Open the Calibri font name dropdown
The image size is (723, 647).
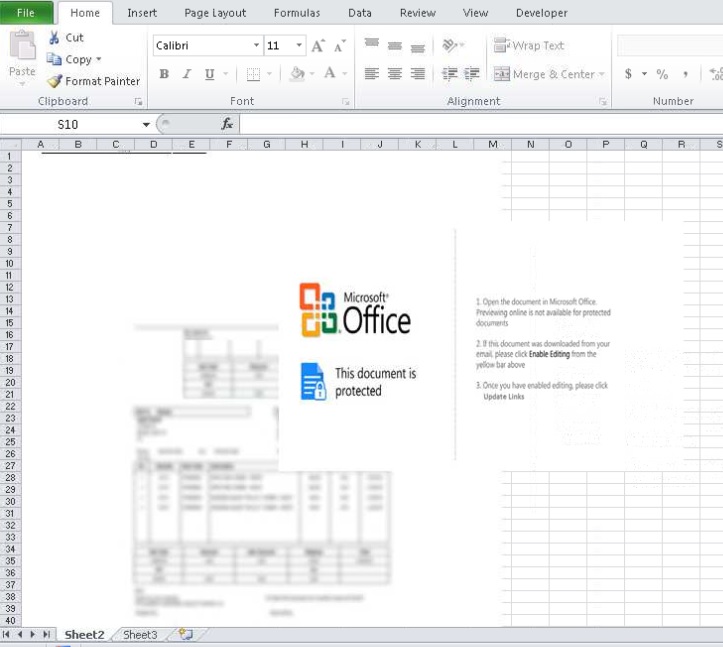click(256, 45)
